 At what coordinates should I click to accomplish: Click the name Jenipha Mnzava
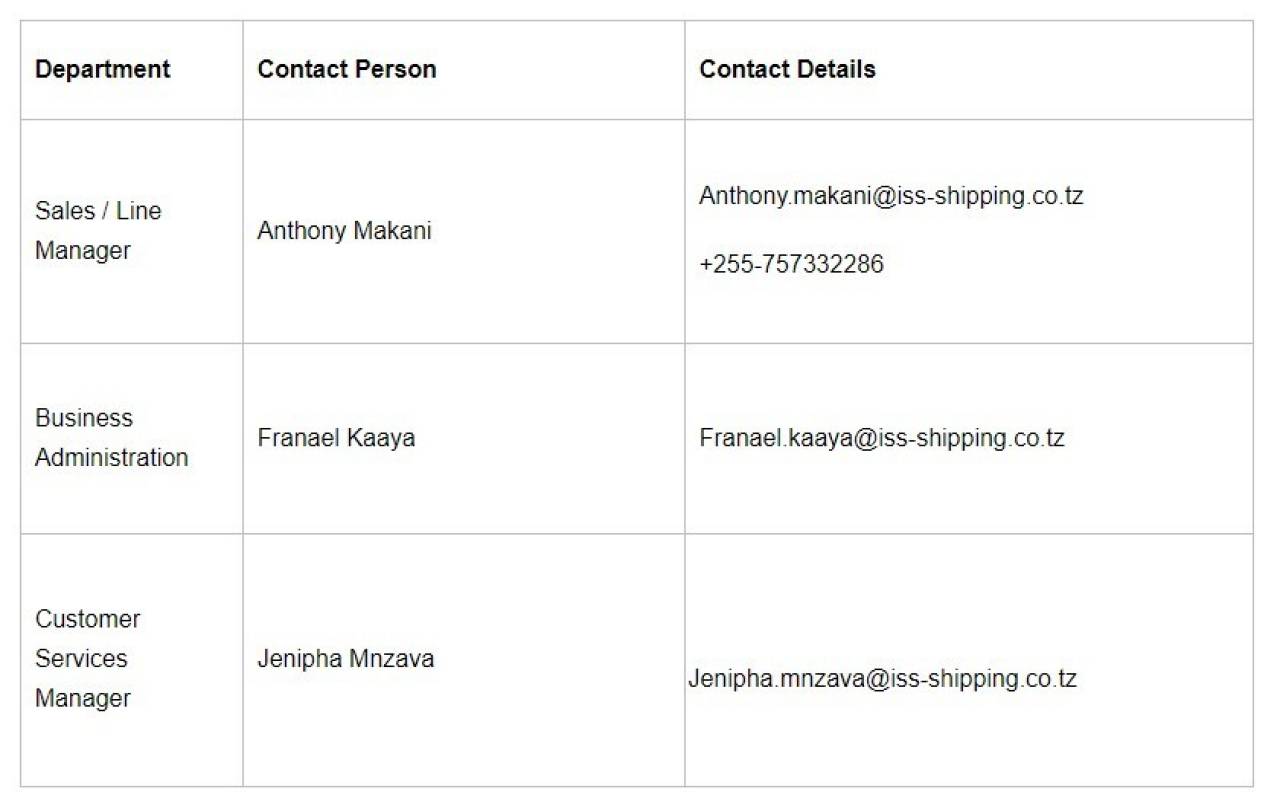click(x=345, y=659)
